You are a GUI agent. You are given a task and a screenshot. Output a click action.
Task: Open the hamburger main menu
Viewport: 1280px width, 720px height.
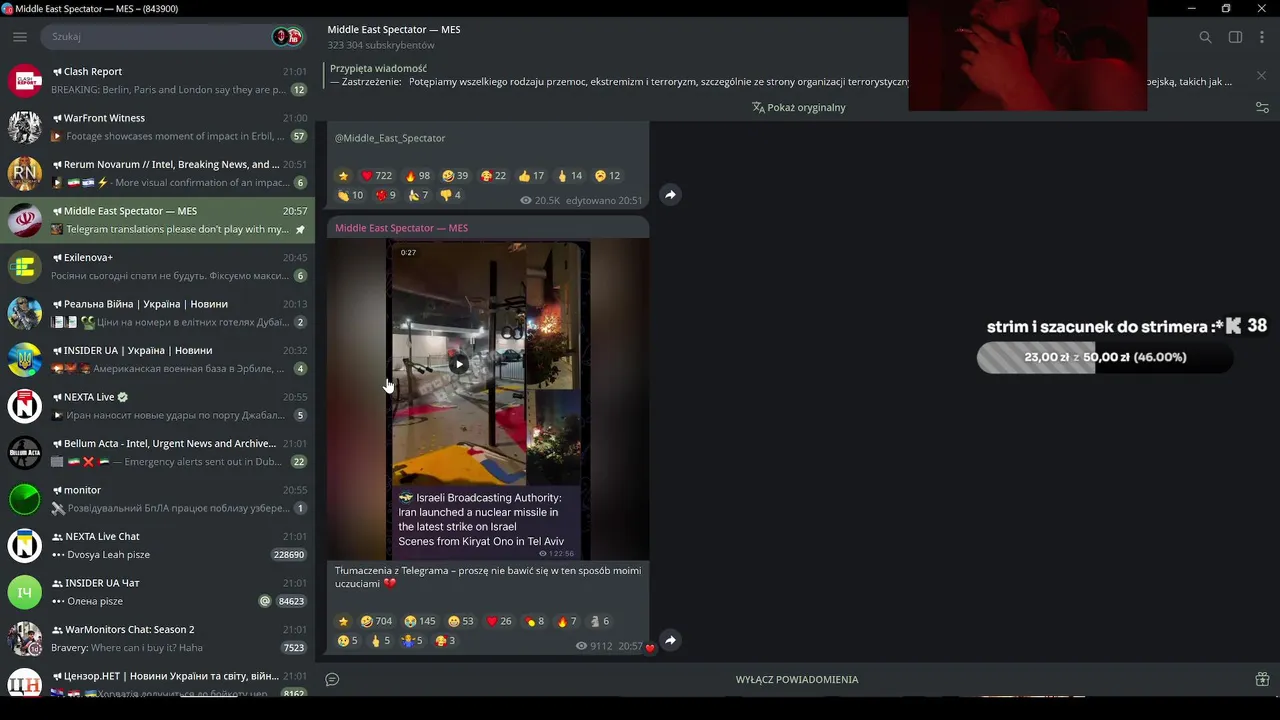[20, 37]
